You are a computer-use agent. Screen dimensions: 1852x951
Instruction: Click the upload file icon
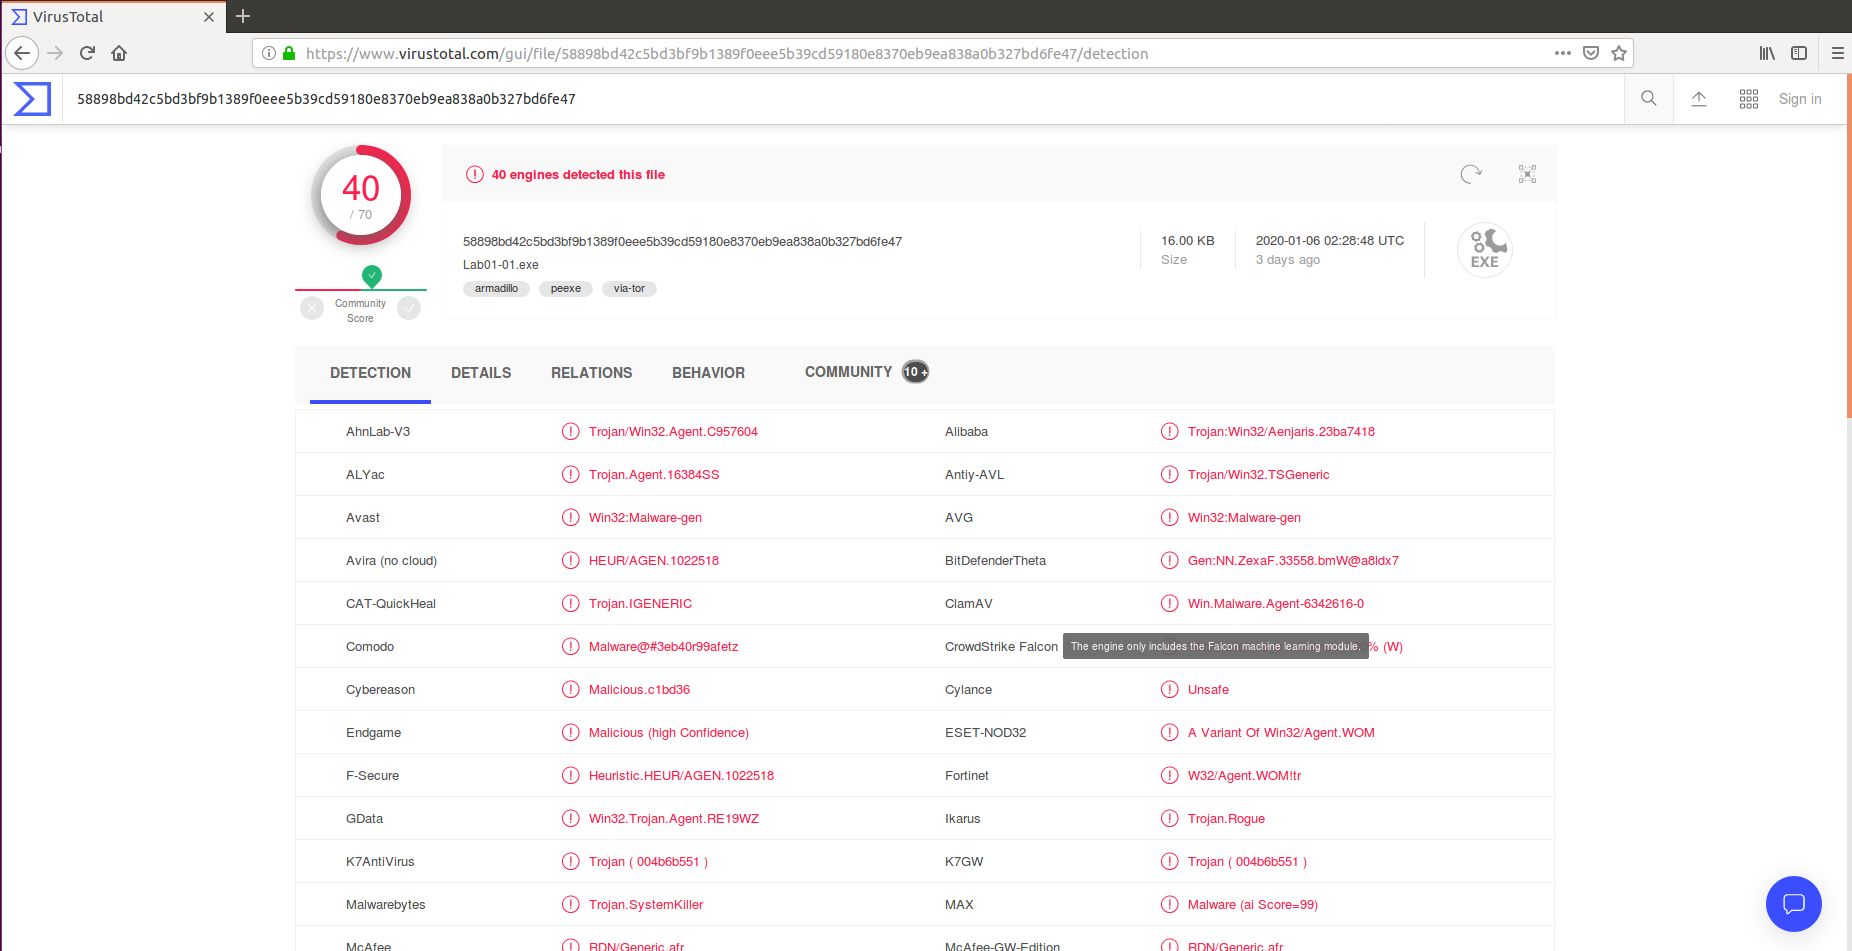[1699, 98]
